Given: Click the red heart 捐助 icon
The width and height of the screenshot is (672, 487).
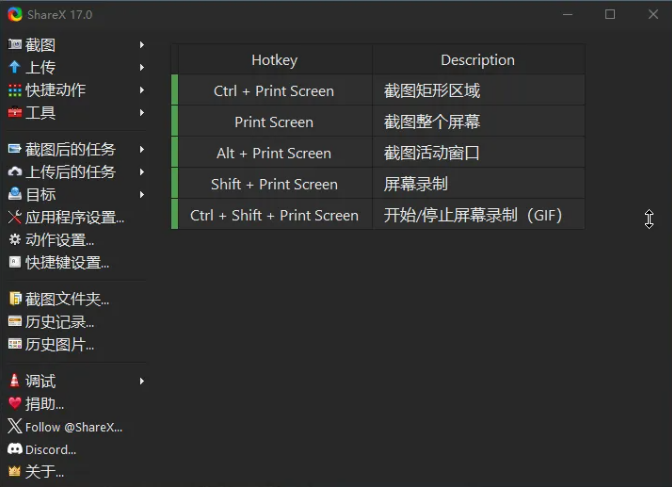Looking at the screenshot, I should coord(15,403).
